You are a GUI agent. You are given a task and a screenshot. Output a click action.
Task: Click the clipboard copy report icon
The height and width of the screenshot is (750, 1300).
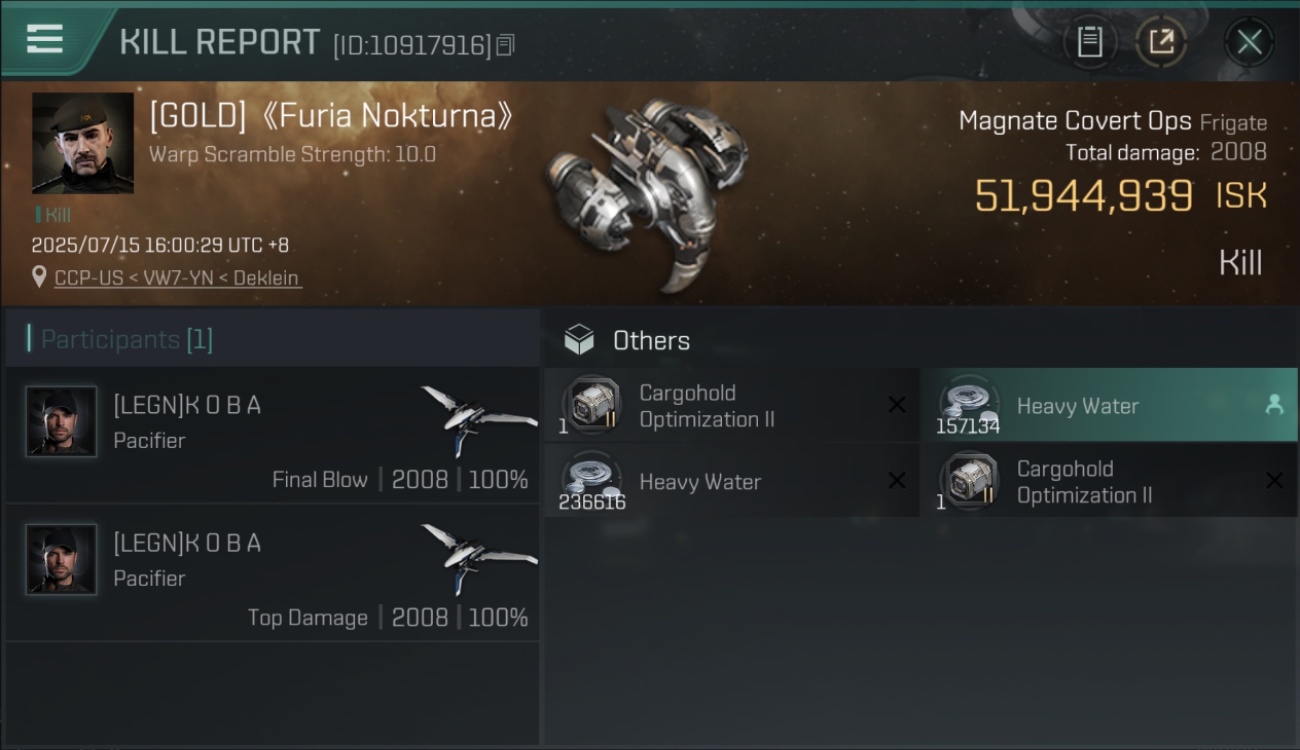pyautogui.click(x=1090, y=42)
